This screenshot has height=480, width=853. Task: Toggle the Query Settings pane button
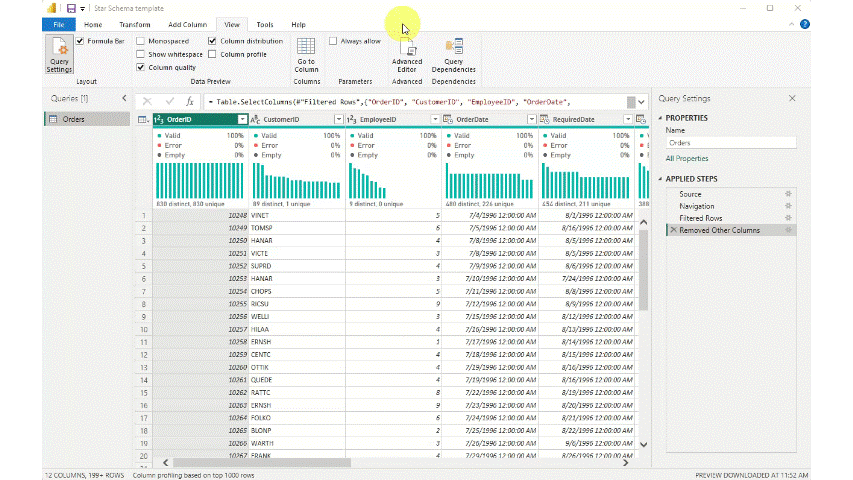(59, 54)
